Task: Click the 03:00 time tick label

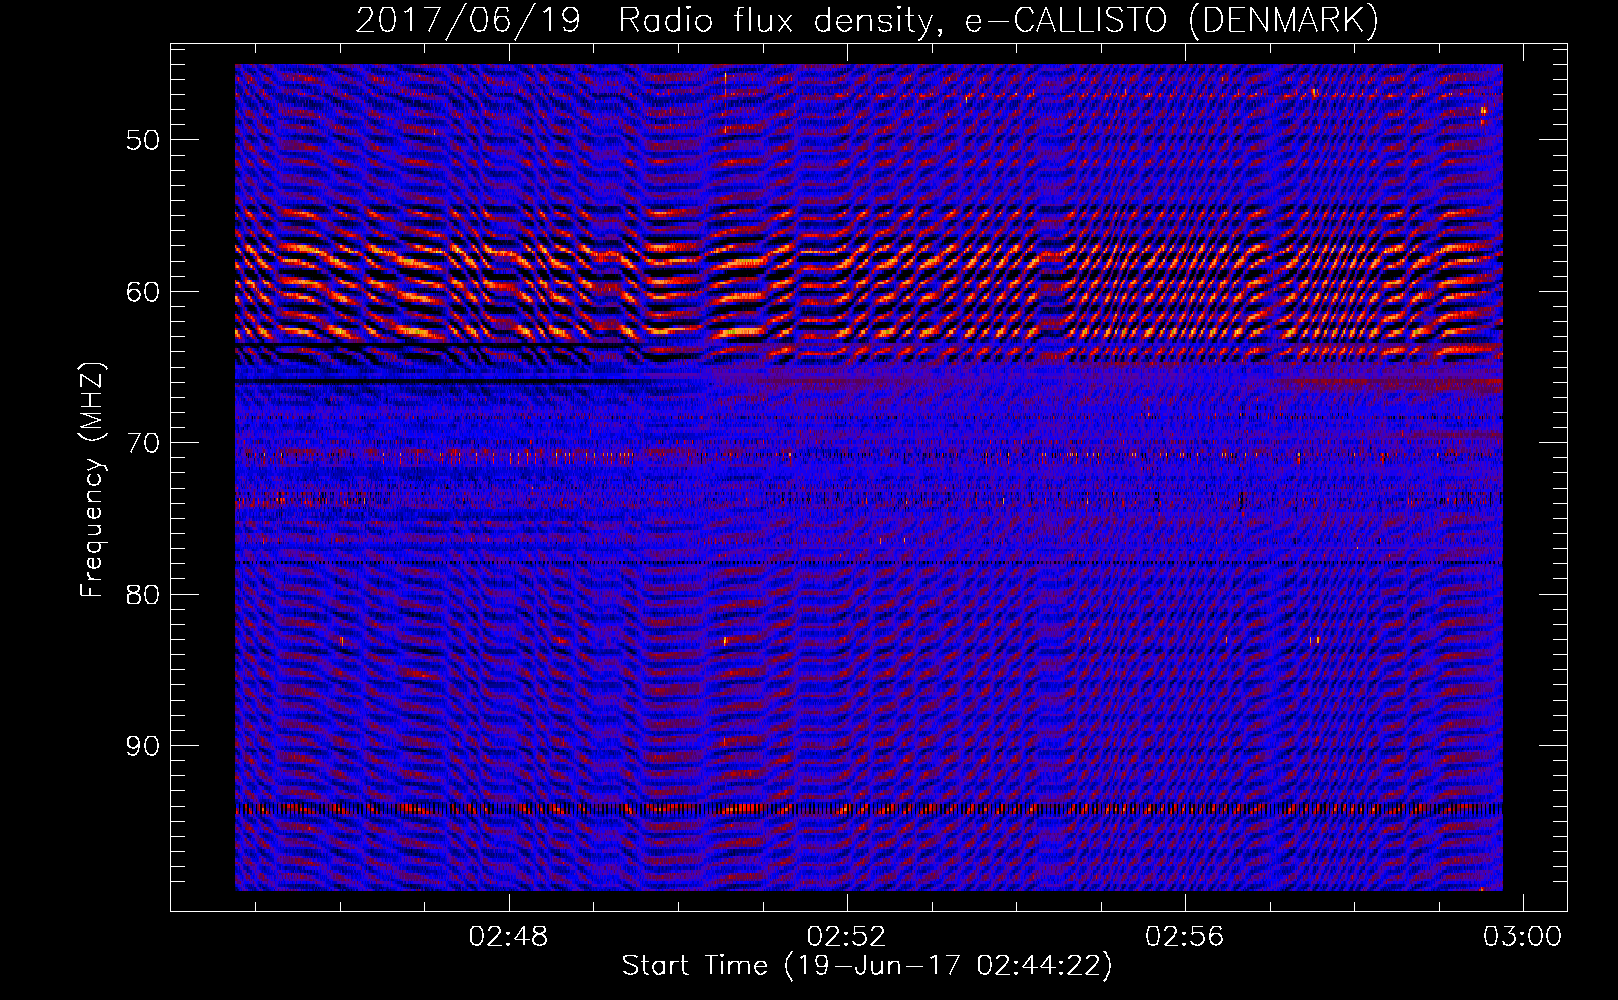Action: tap(1522, 936)
